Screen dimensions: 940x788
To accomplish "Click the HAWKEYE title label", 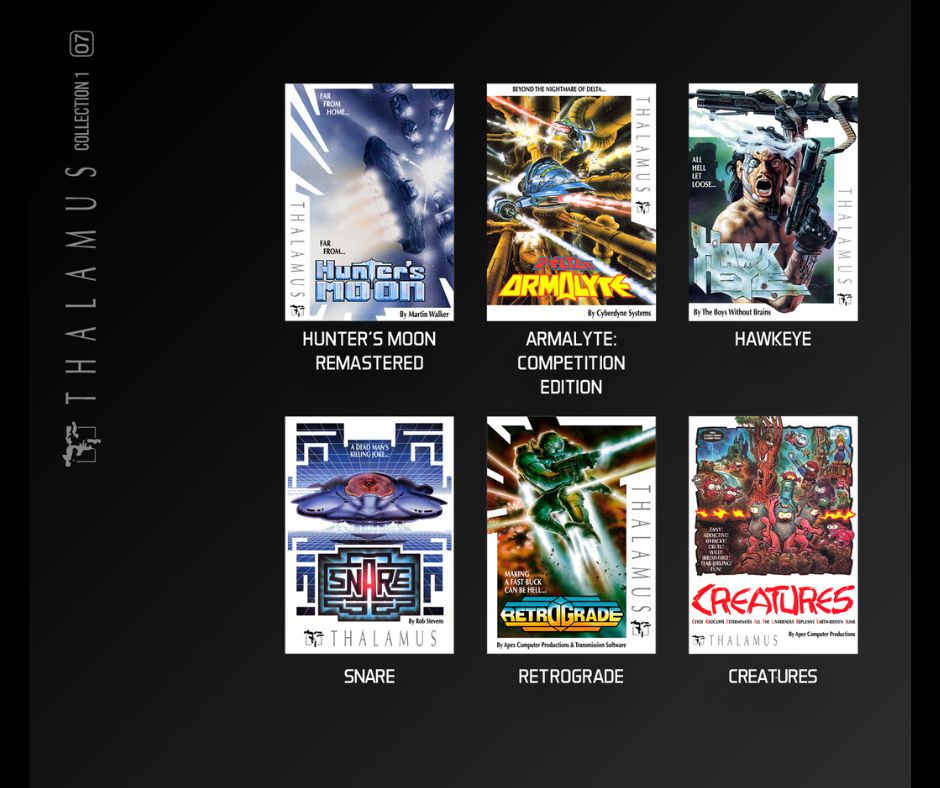I will (773, 339).
